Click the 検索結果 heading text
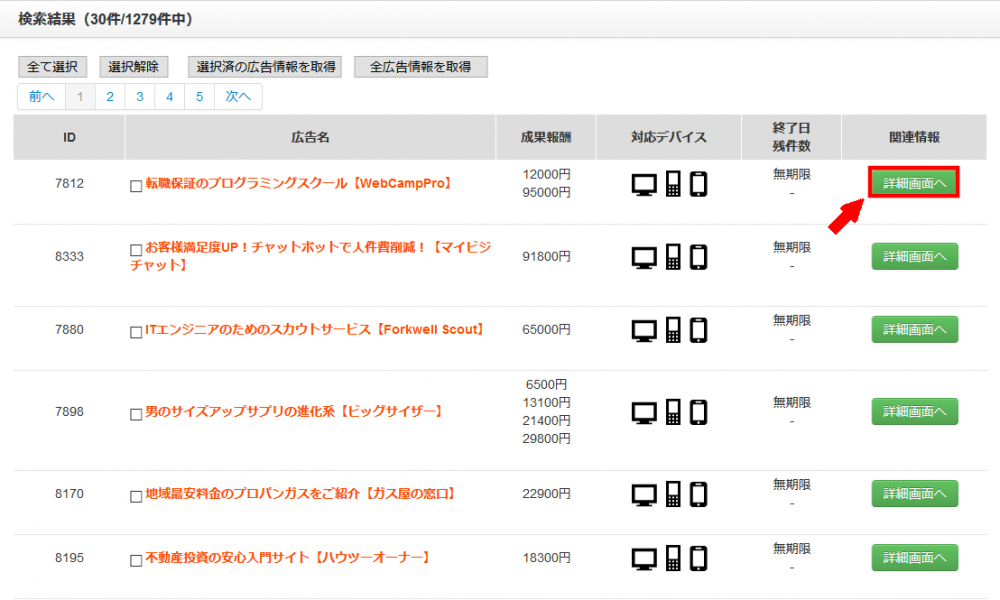This screenshot has width=1000, height=600. click(x=105, y=19)
